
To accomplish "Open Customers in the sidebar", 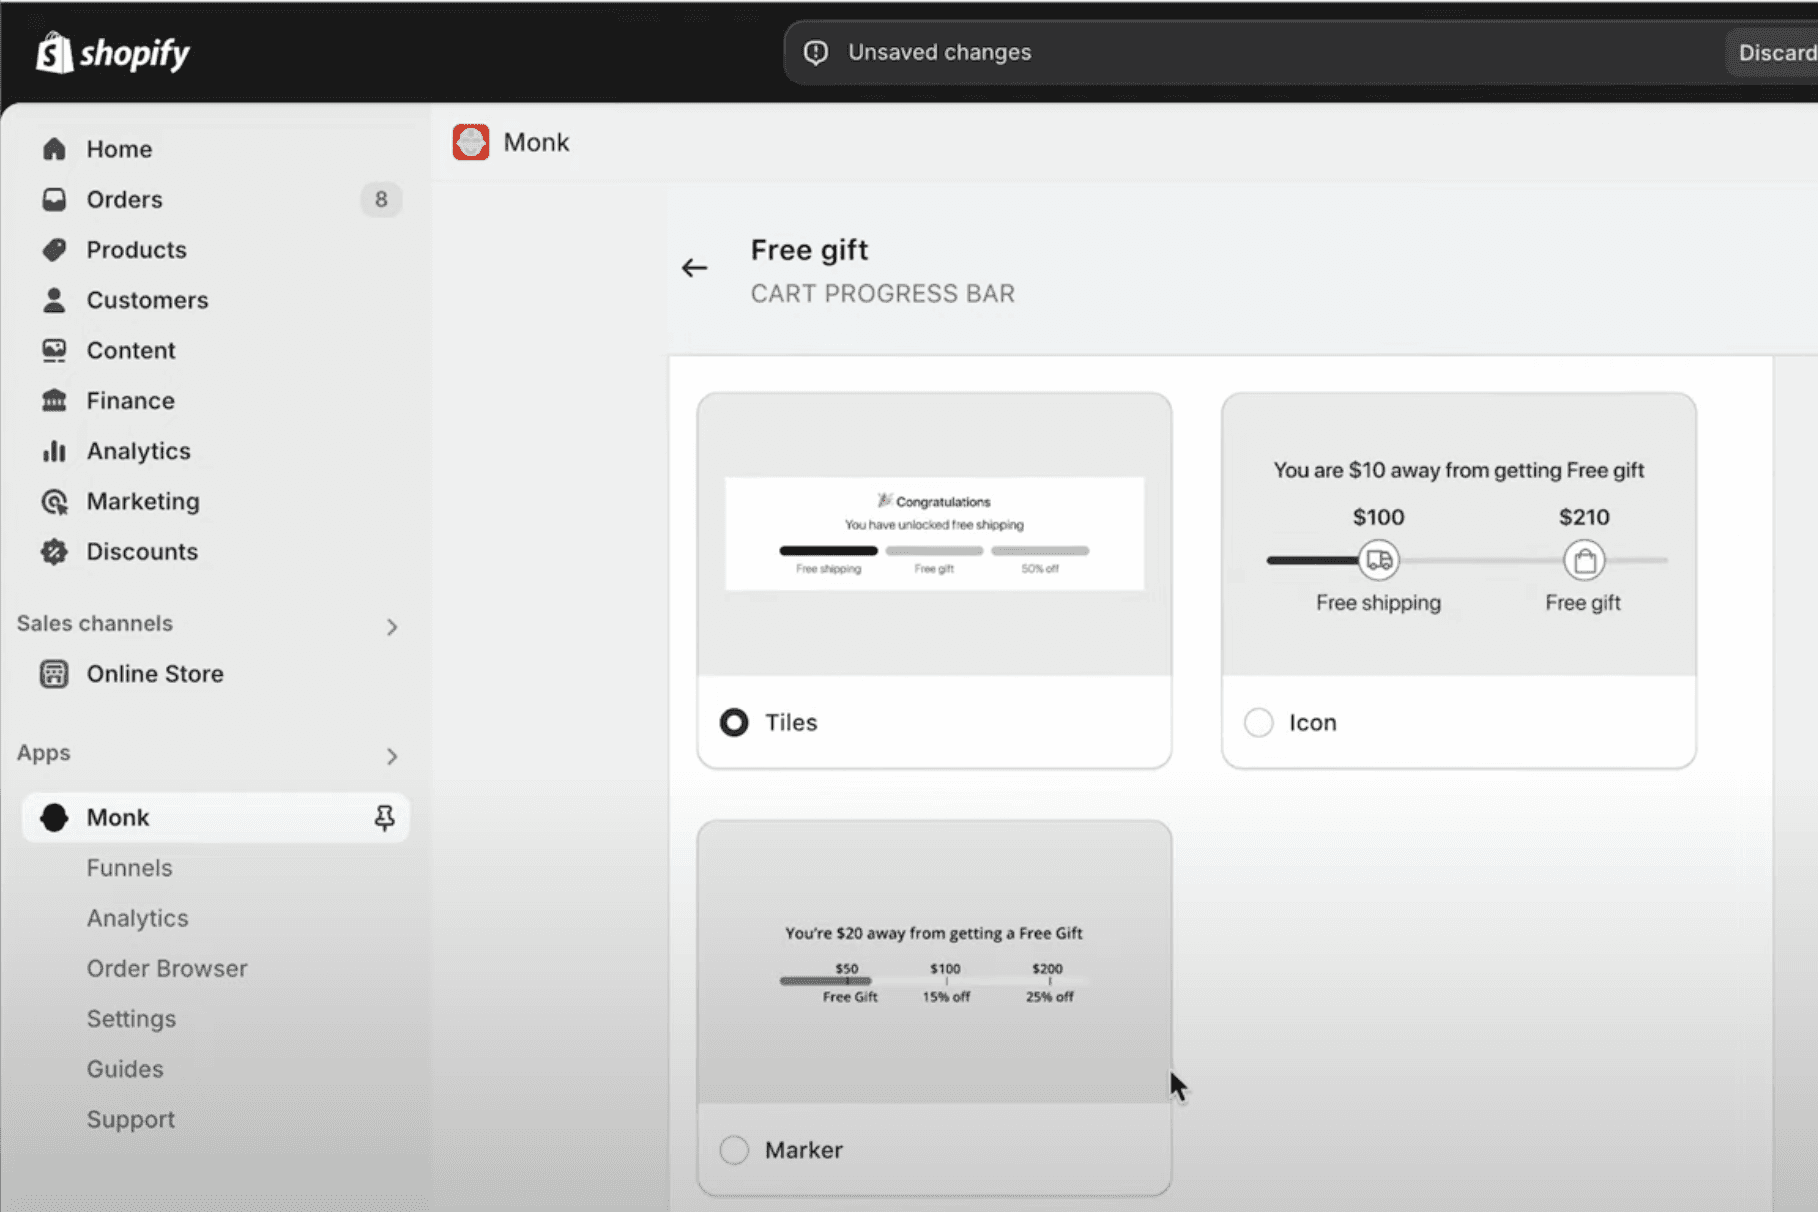I will [x=147, y=300].
